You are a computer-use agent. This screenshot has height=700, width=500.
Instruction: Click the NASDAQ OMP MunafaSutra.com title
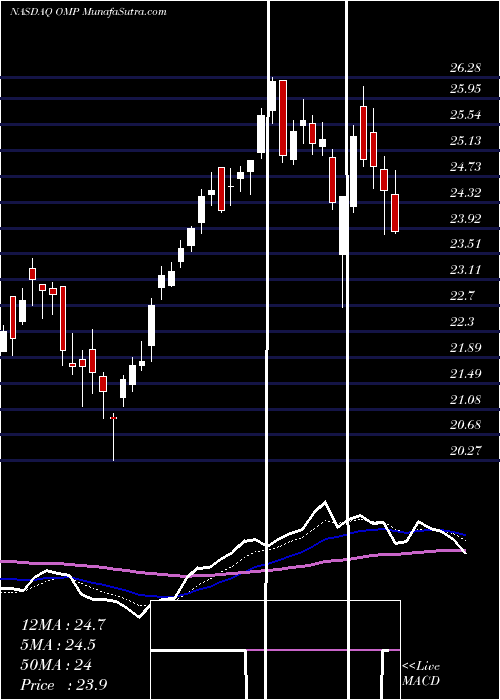(x=88, y=12)
